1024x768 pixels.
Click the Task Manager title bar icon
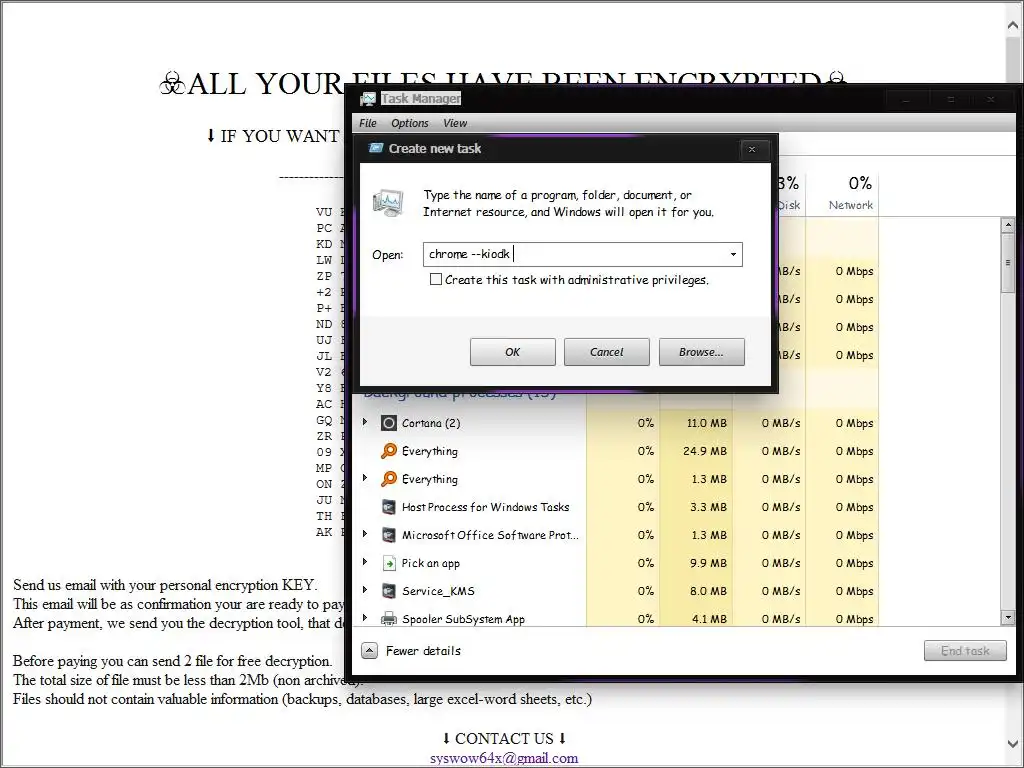368,99
